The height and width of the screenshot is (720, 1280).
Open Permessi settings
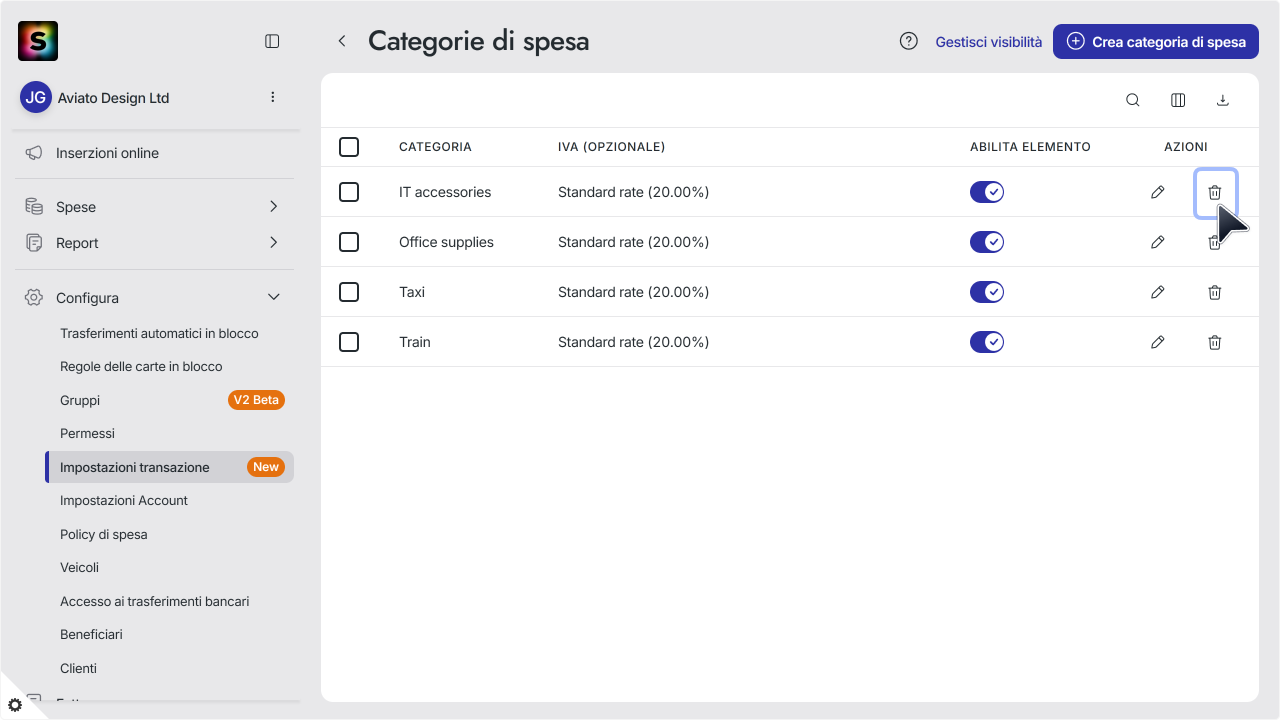coord(87,433)
